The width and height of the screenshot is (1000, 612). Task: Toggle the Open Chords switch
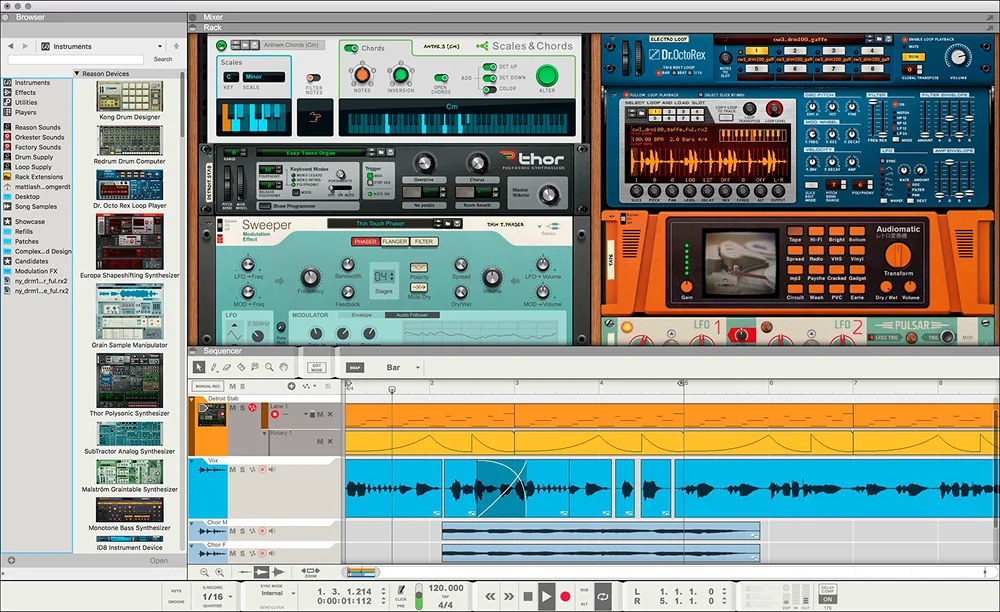pyautogui.click(x=441, y=78)
